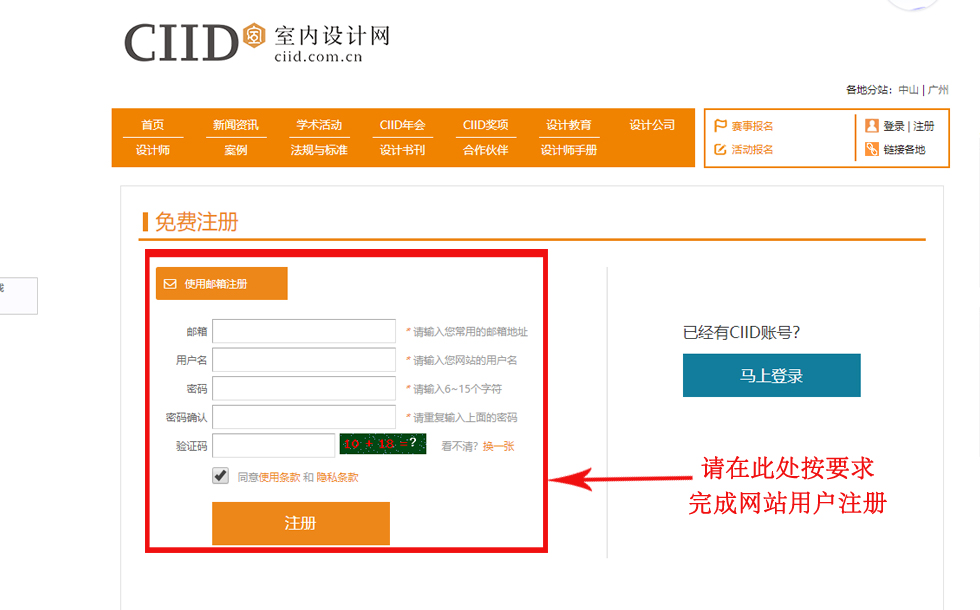The image size is (980, 610).
Task: Click the 免费注册 heading text
Action: 197,222
